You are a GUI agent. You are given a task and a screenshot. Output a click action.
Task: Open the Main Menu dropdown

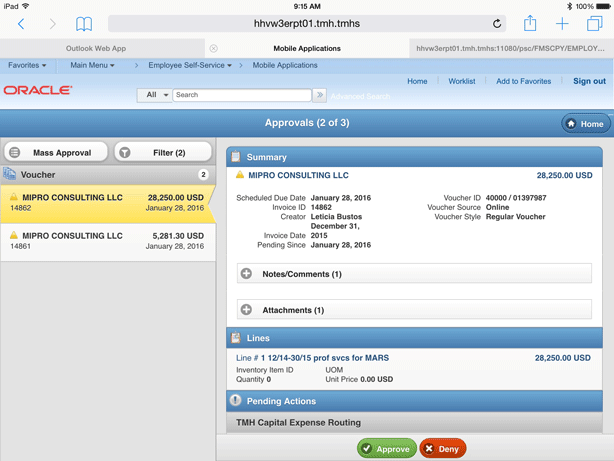click(x=92, y=66)
